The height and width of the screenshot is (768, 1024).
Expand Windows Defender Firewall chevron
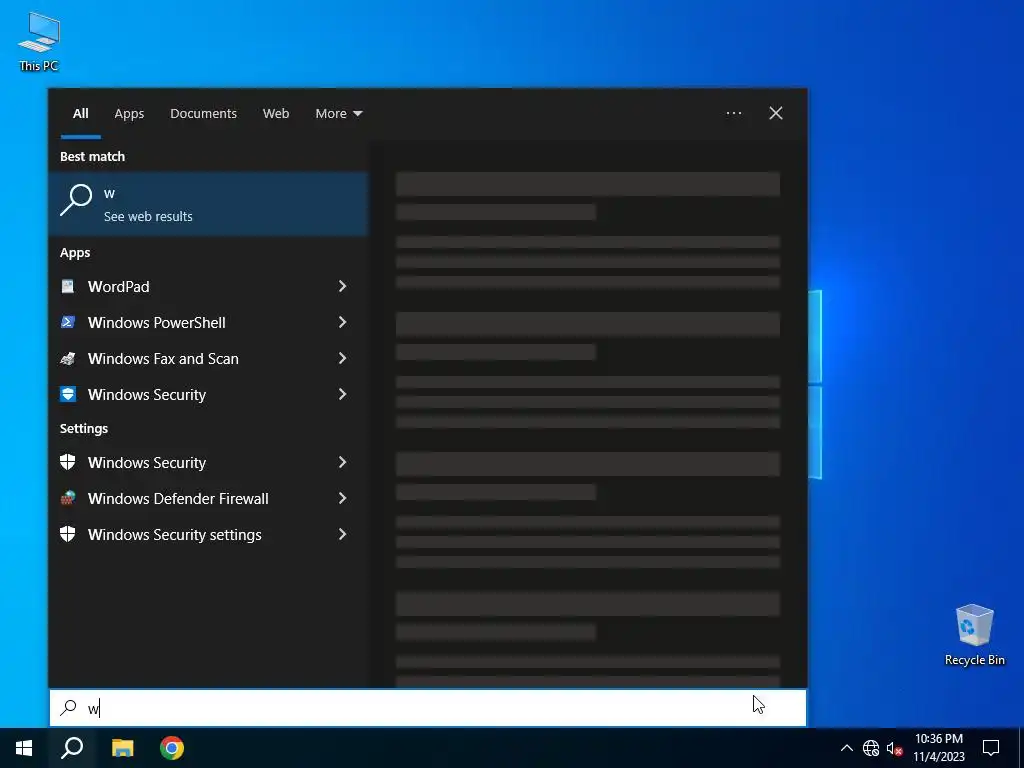point(342,498)
